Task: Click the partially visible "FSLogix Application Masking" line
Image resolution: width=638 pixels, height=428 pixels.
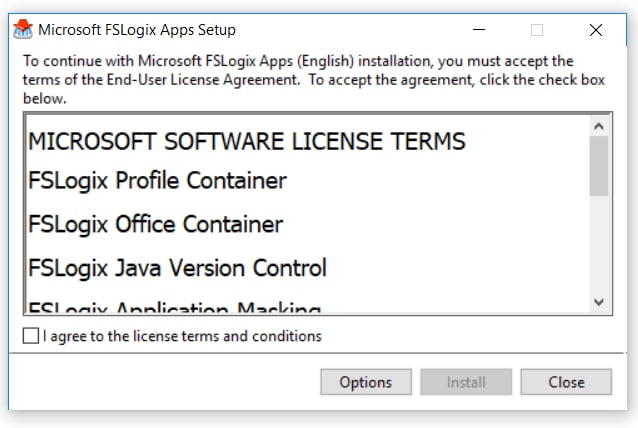Action: [x=175, y=307]
